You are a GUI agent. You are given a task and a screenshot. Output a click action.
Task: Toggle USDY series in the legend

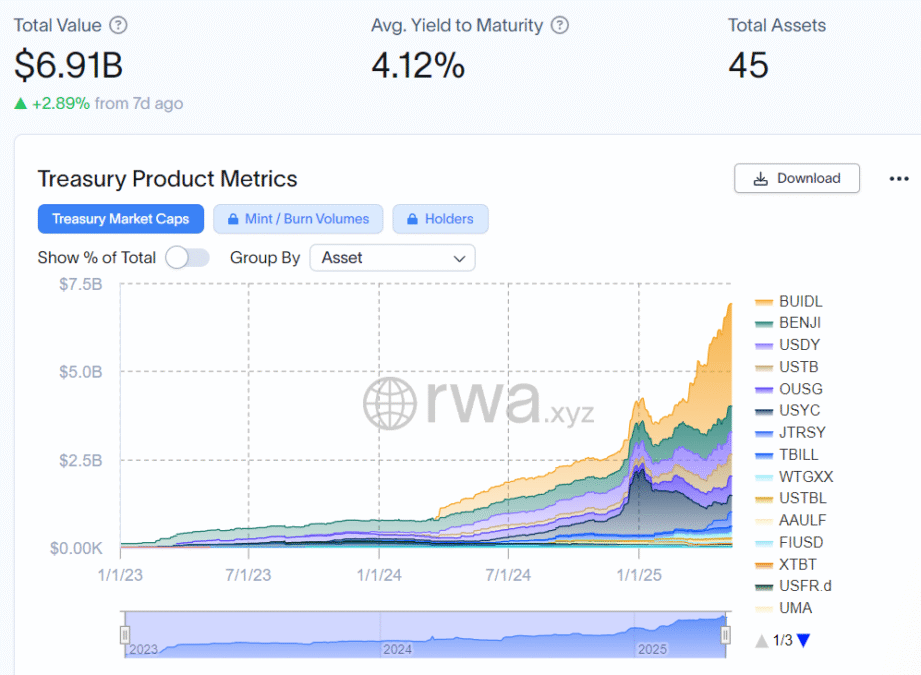[787, 344]
